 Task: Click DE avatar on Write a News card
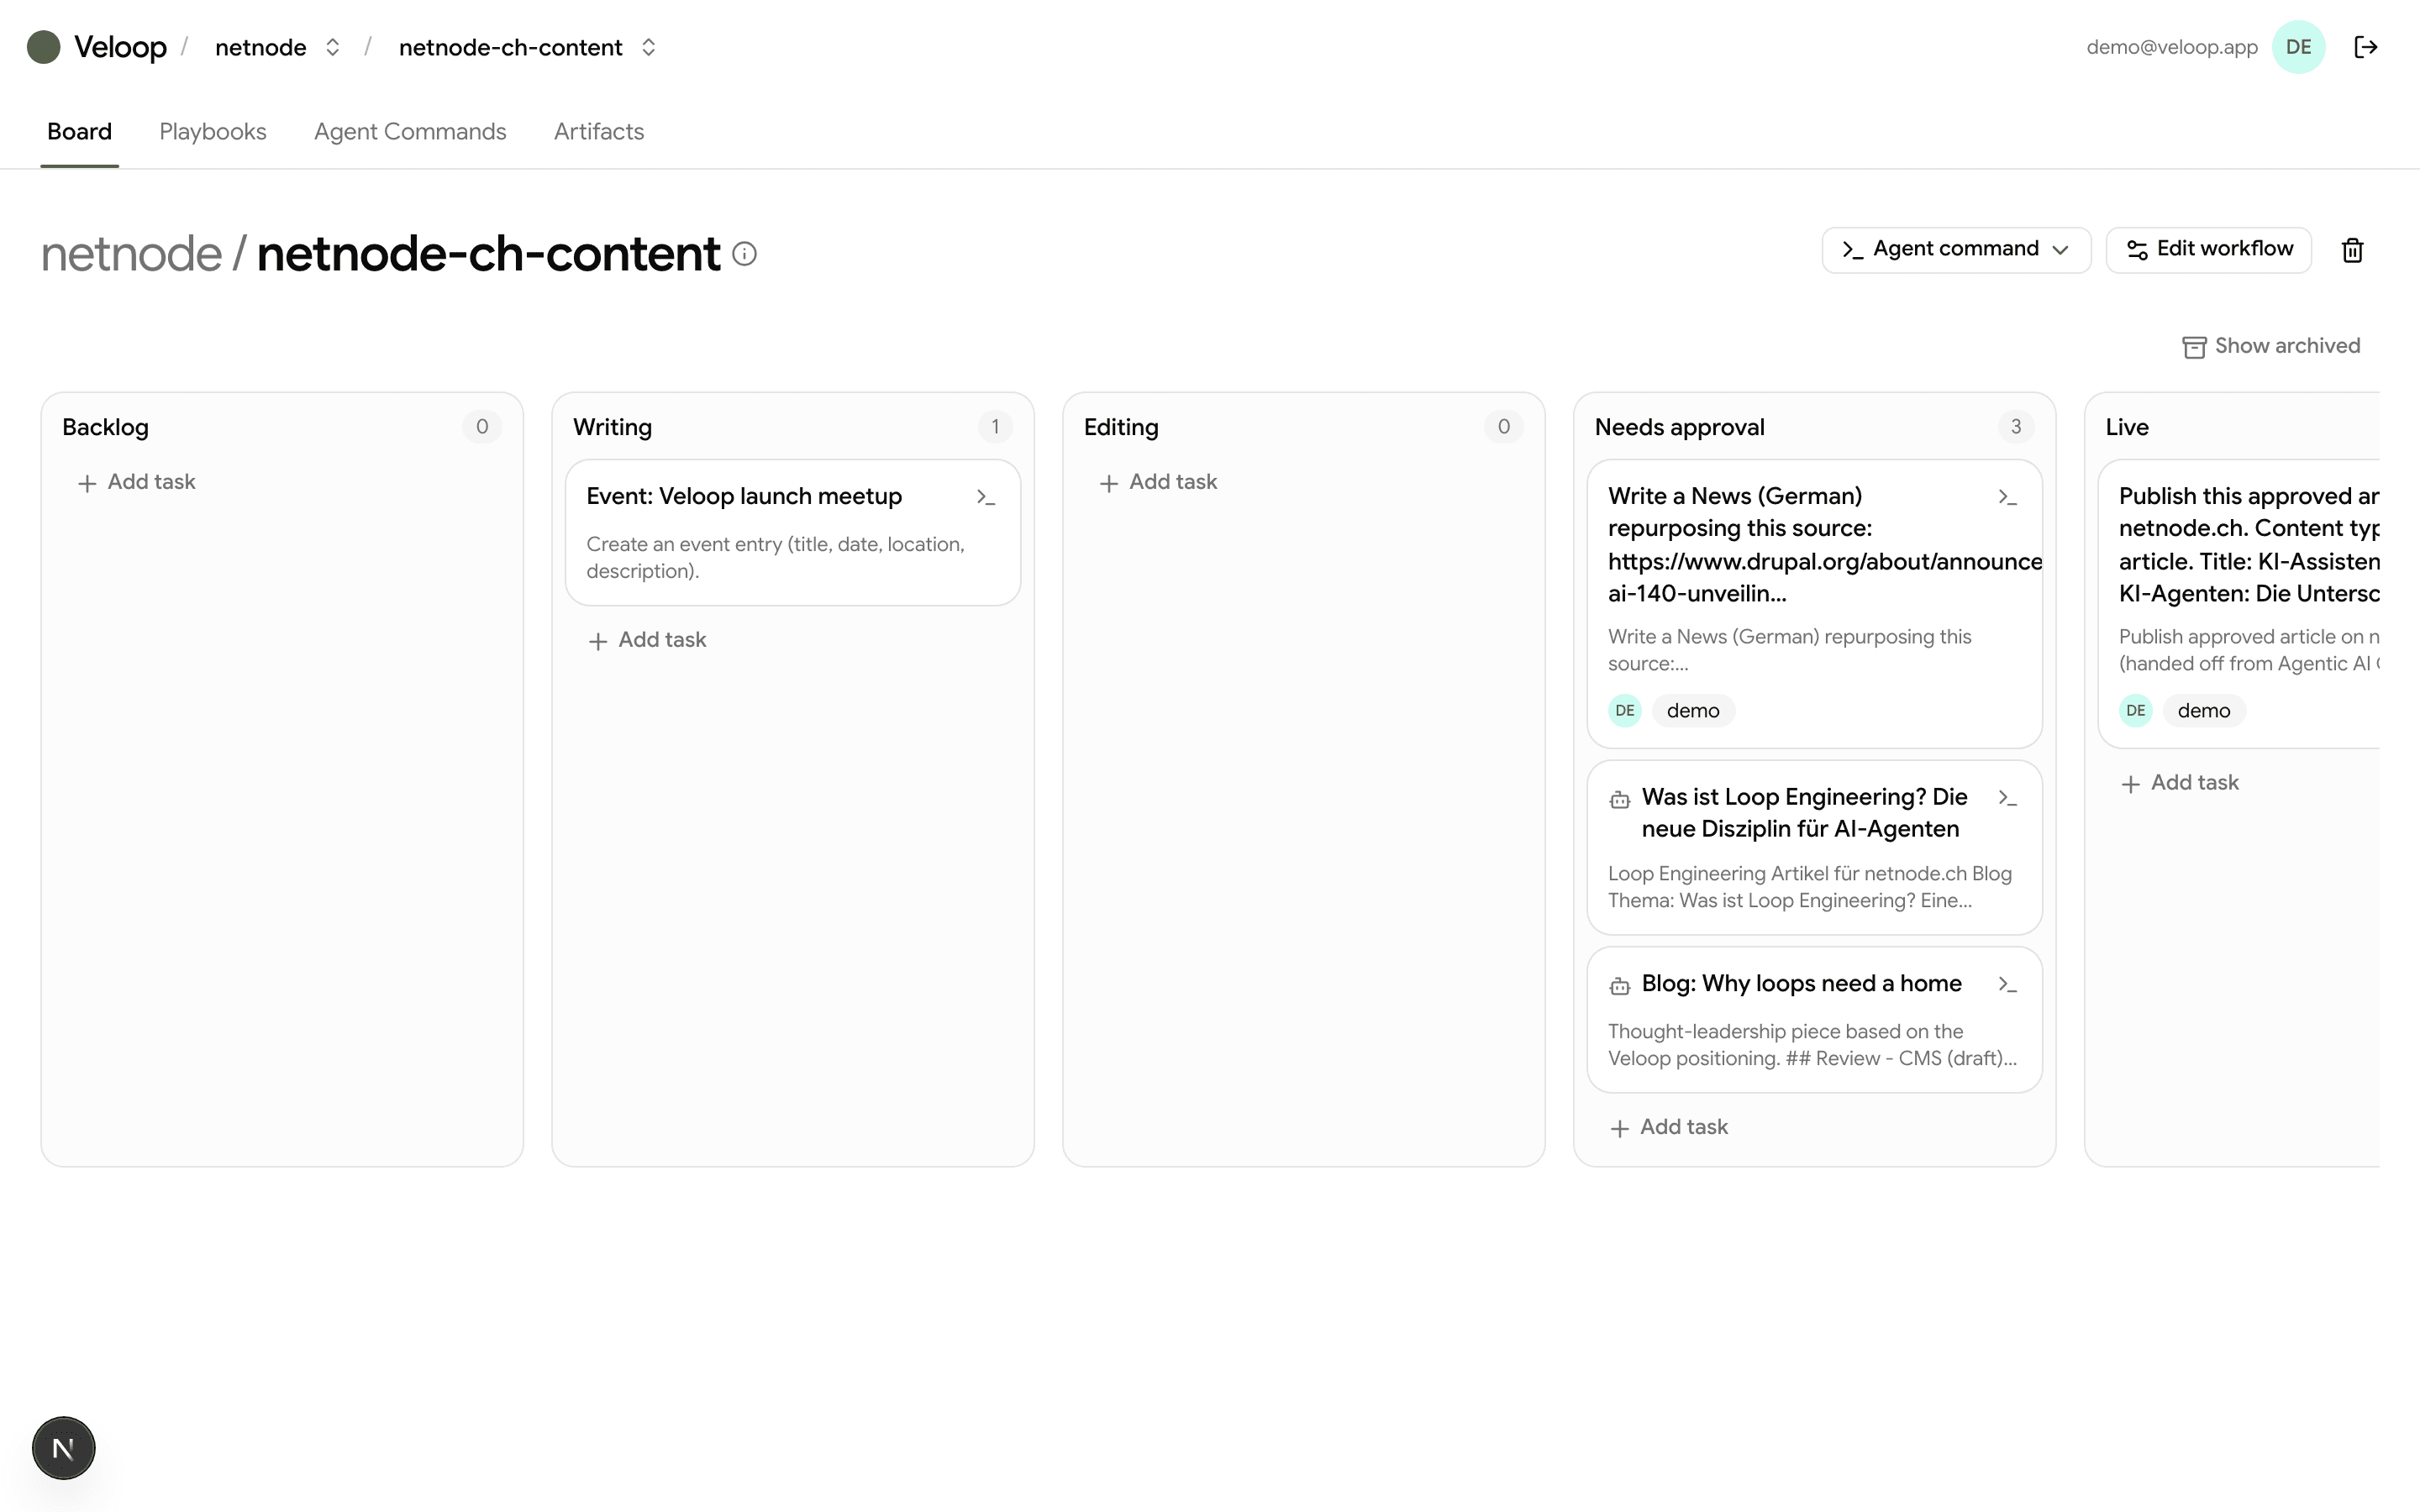click(x=1625, y=711)
